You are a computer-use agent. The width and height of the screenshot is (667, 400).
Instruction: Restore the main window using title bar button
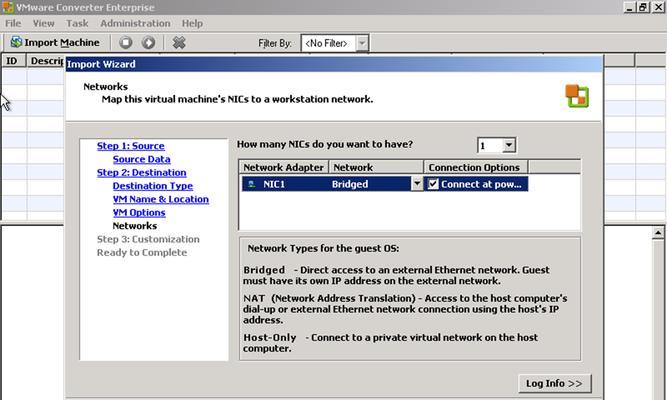[643, 7]
